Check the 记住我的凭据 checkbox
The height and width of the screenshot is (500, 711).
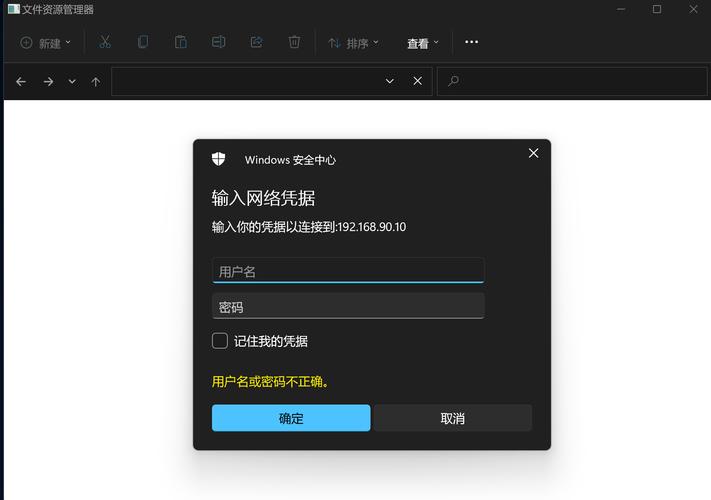pos(220,341)
